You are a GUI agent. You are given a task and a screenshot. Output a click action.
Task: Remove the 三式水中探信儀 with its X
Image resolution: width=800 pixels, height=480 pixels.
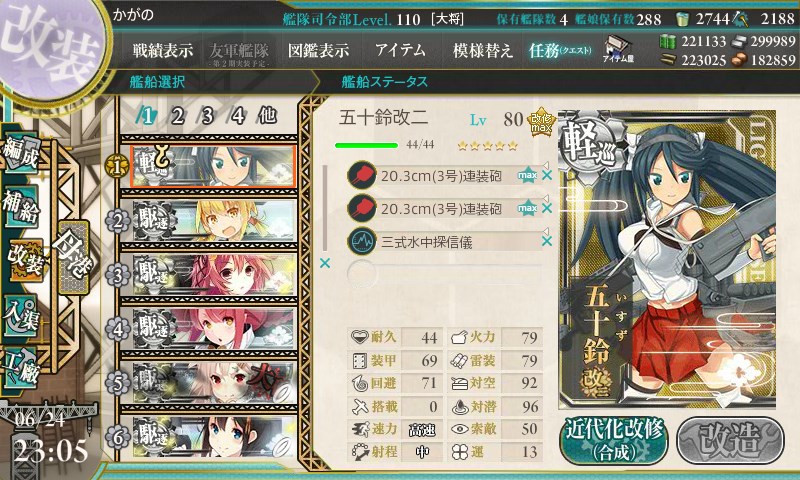pyautogui.click(x=547, y=241)
